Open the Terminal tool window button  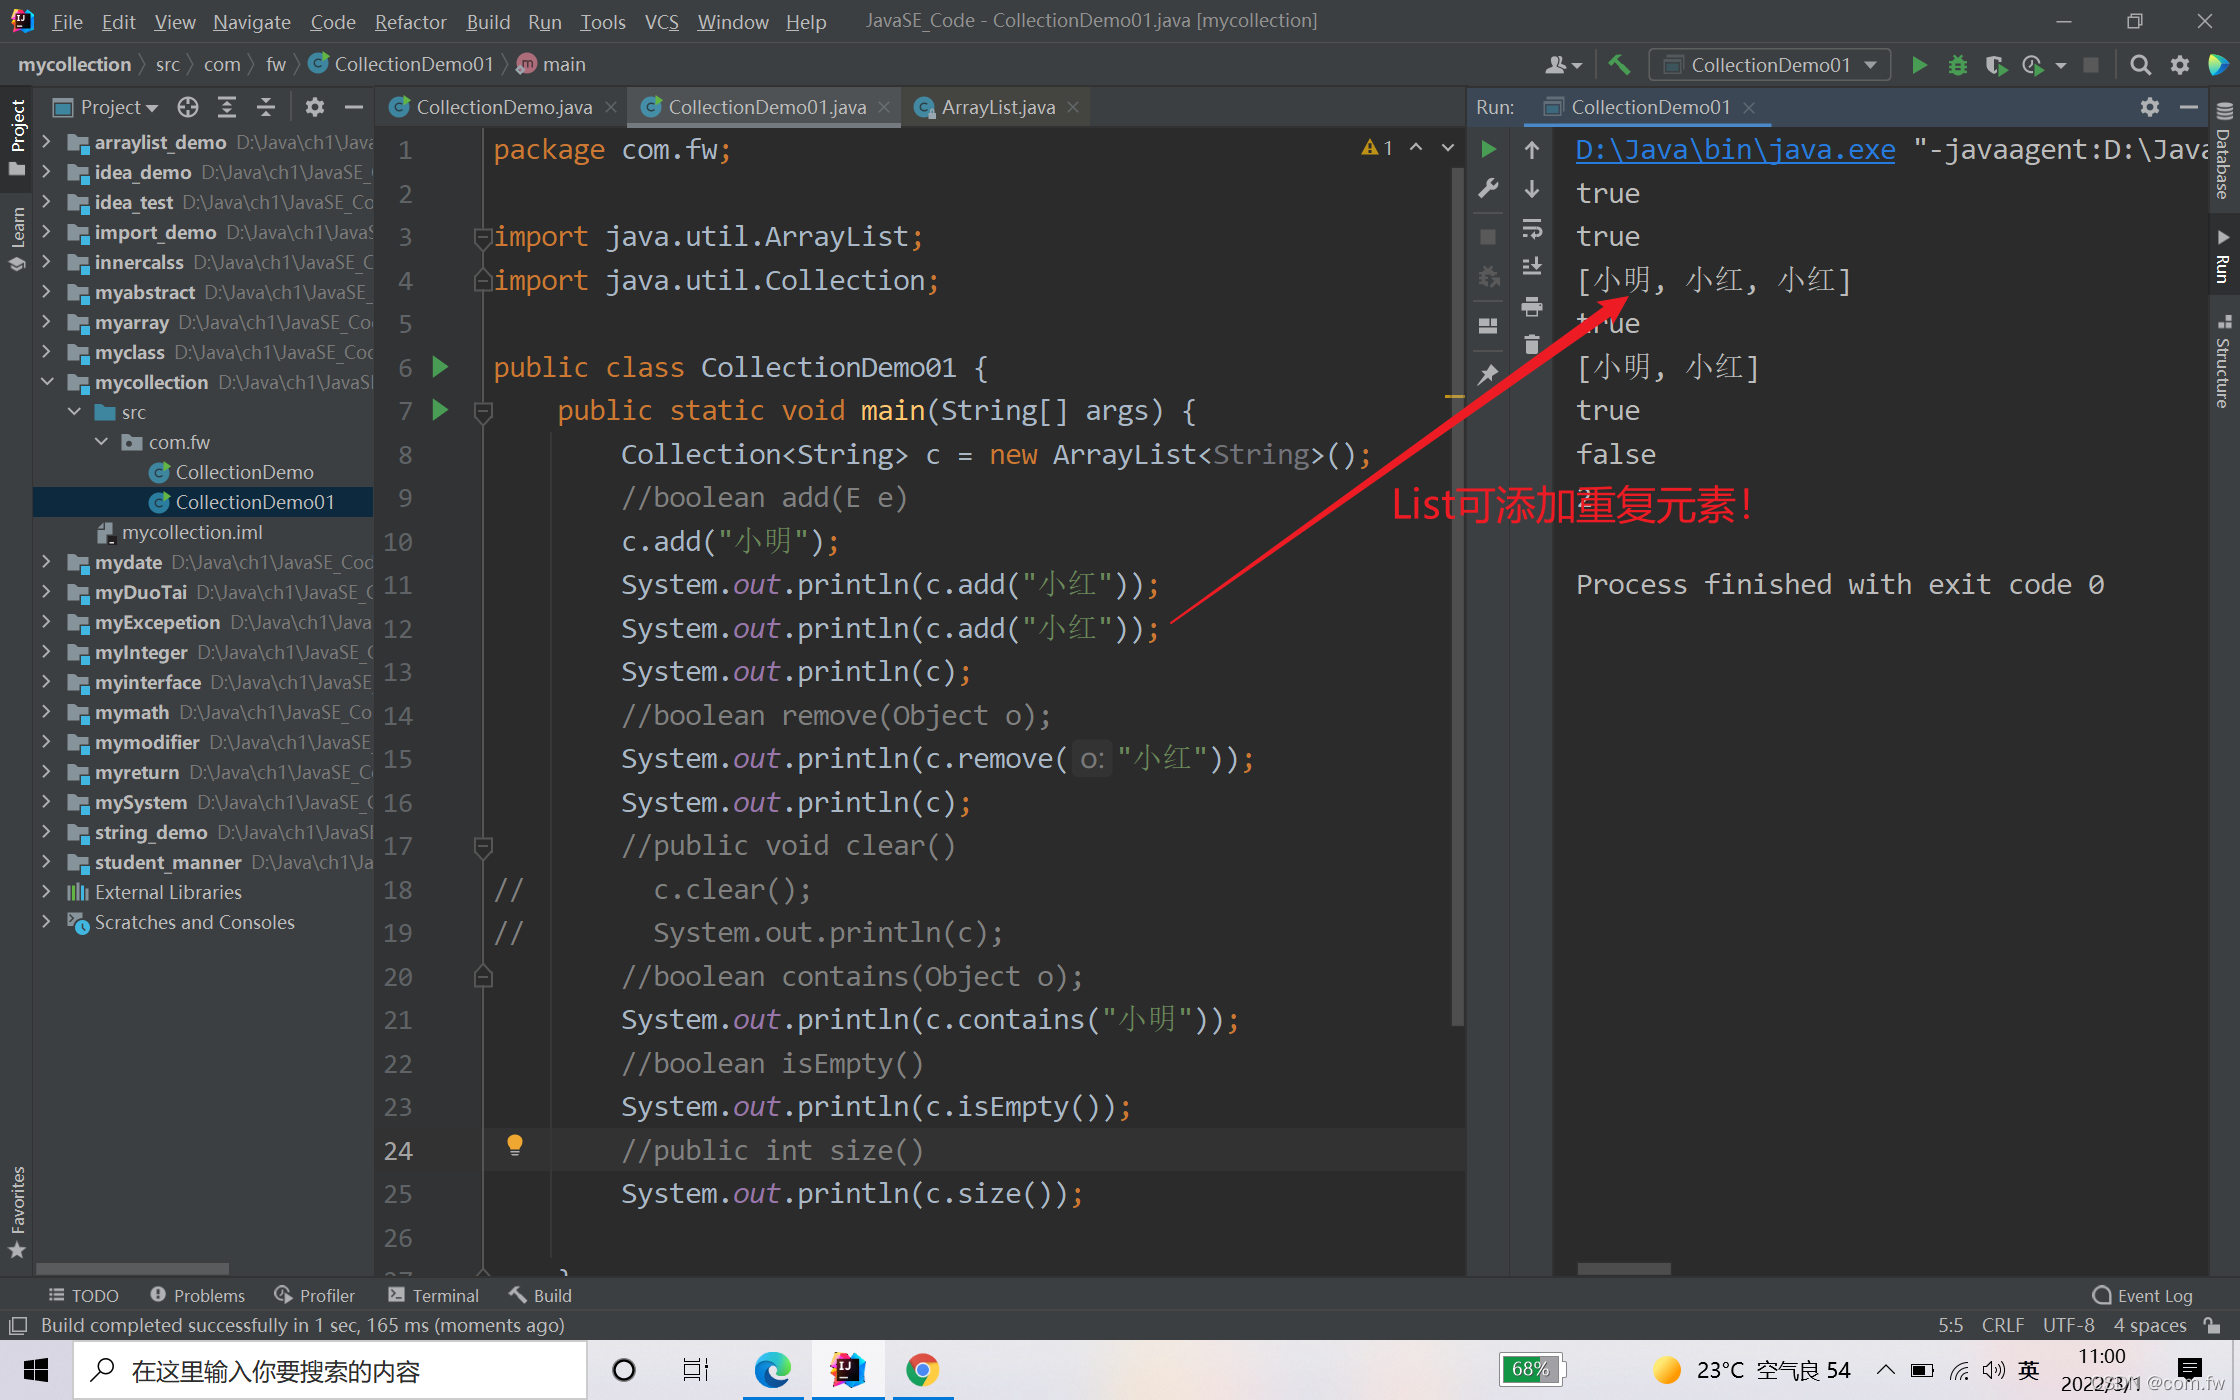pos(433,1295)
